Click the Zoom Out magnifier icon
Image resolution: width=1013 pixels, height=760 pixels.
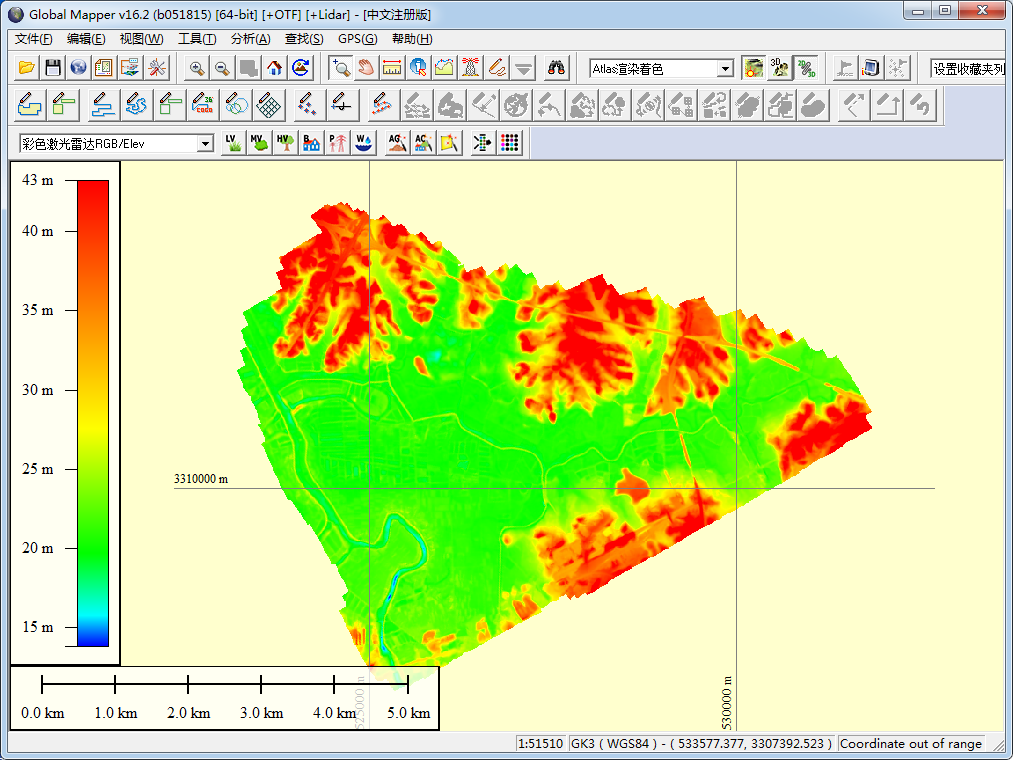223,67
